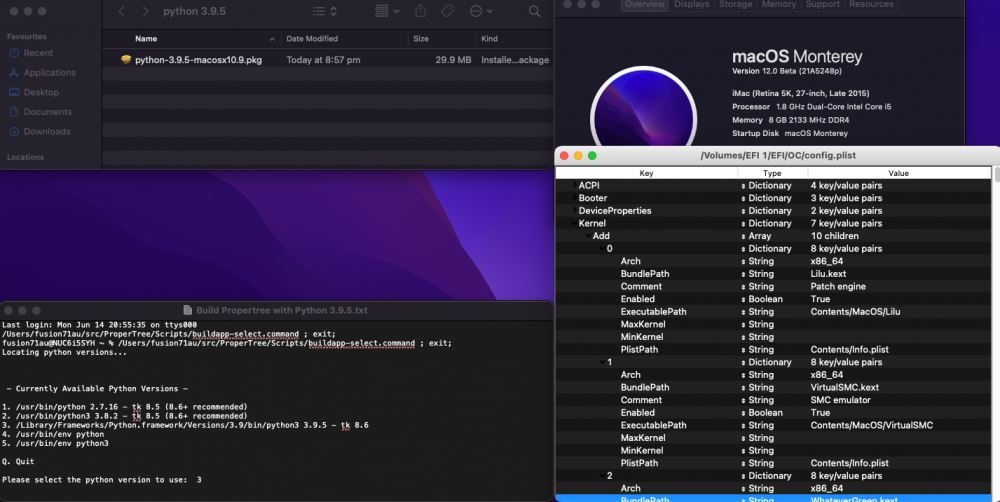Select Lilu.kext value in plist

(x=828, y=274)
